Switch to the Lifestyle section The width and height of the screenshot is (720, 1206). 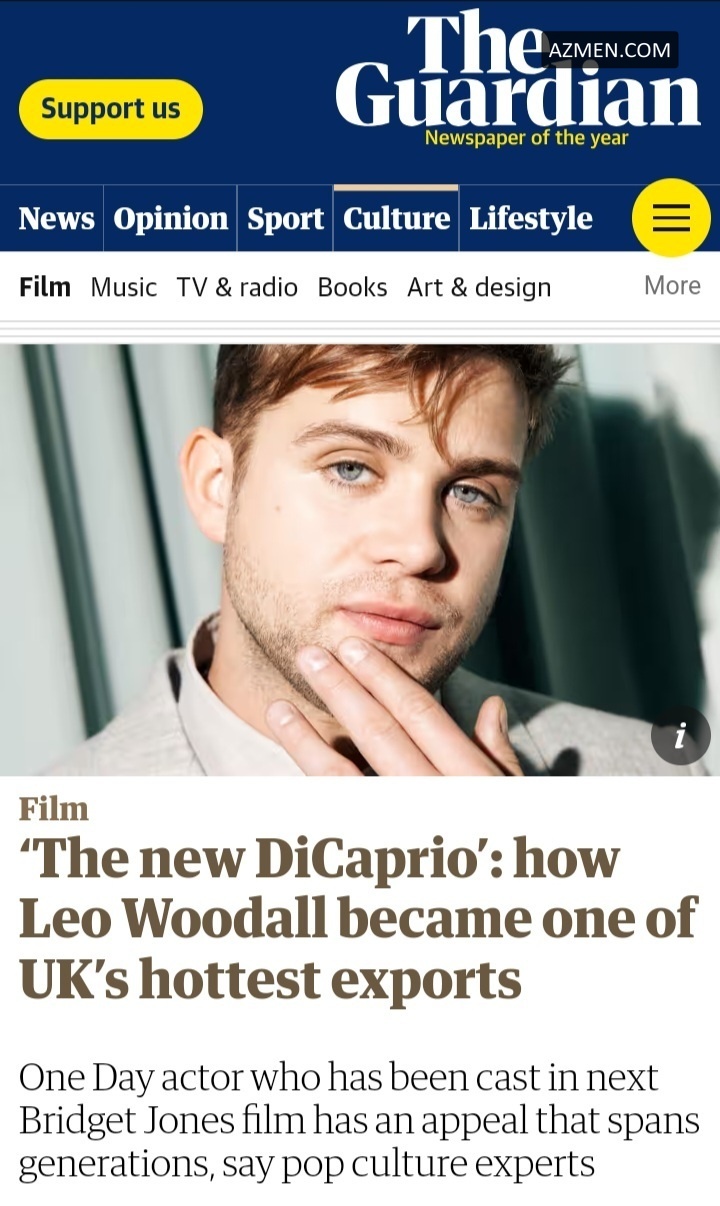(x=531, y=218)
